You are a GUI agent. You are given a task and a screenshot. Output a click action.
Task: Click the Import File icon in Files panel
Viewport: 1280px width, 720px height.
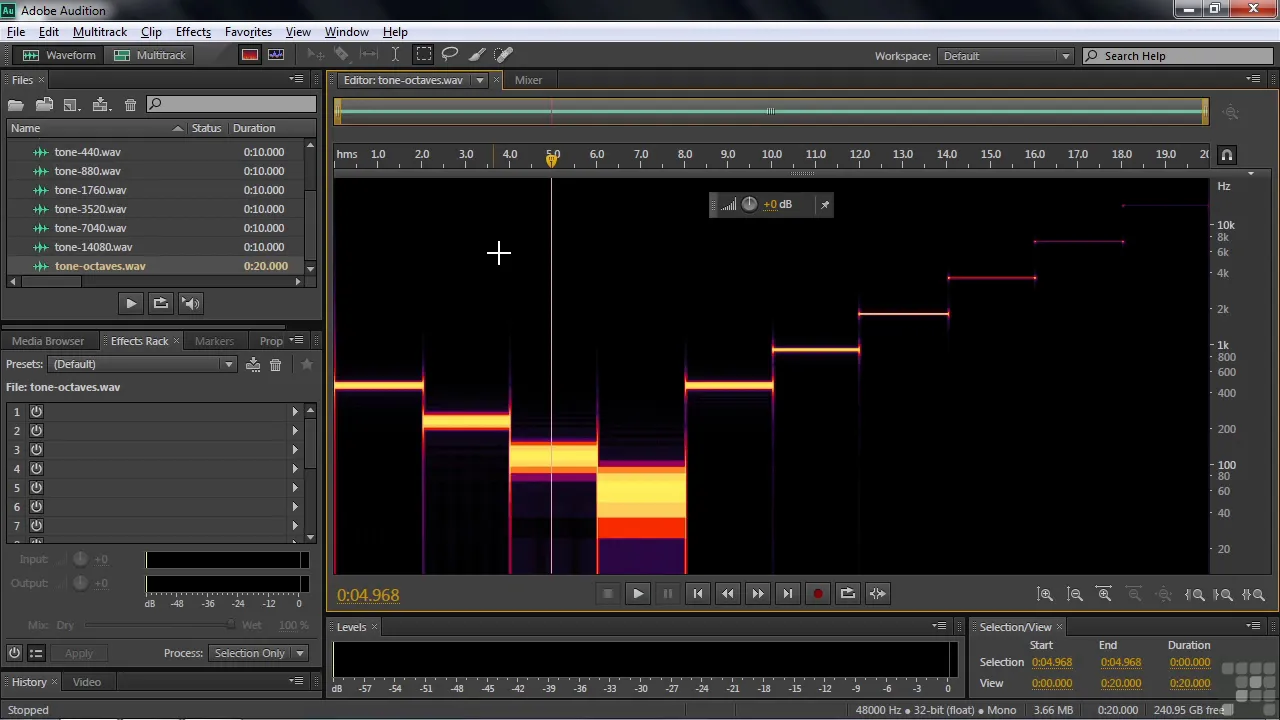coord(44,104)
